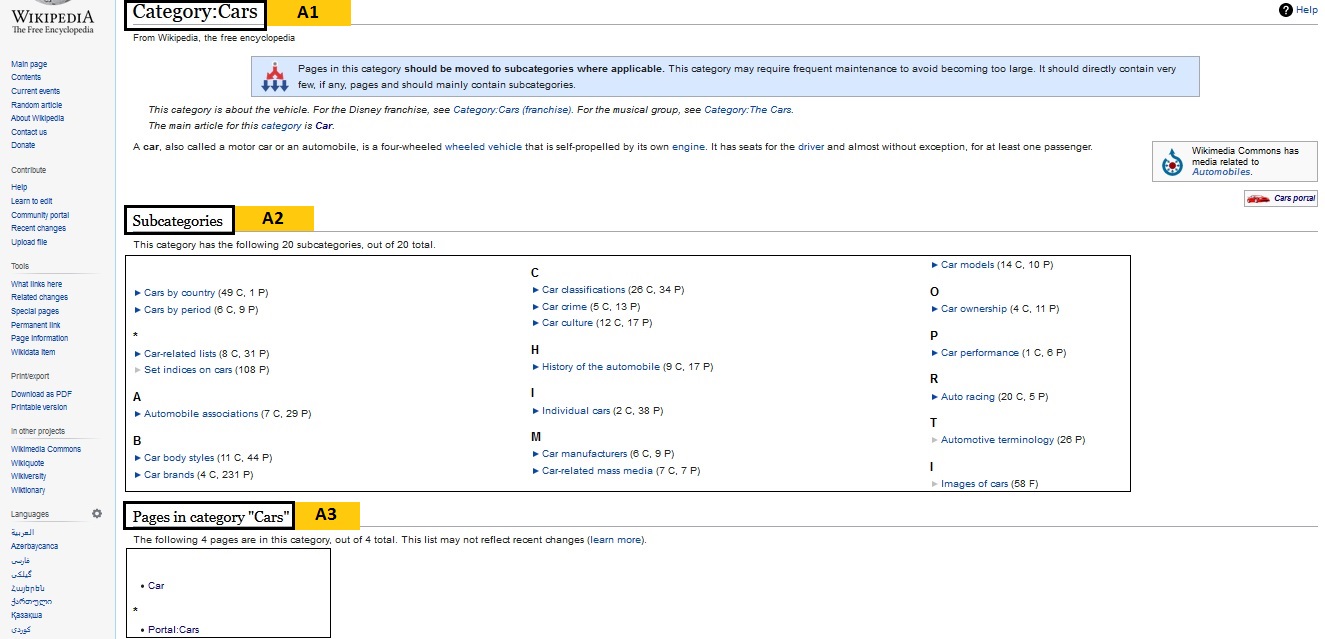The width and height of the screenshot is (1325, 639).
Task: Open the Community portal sidebar link
Action: click(x=40, y=215)
